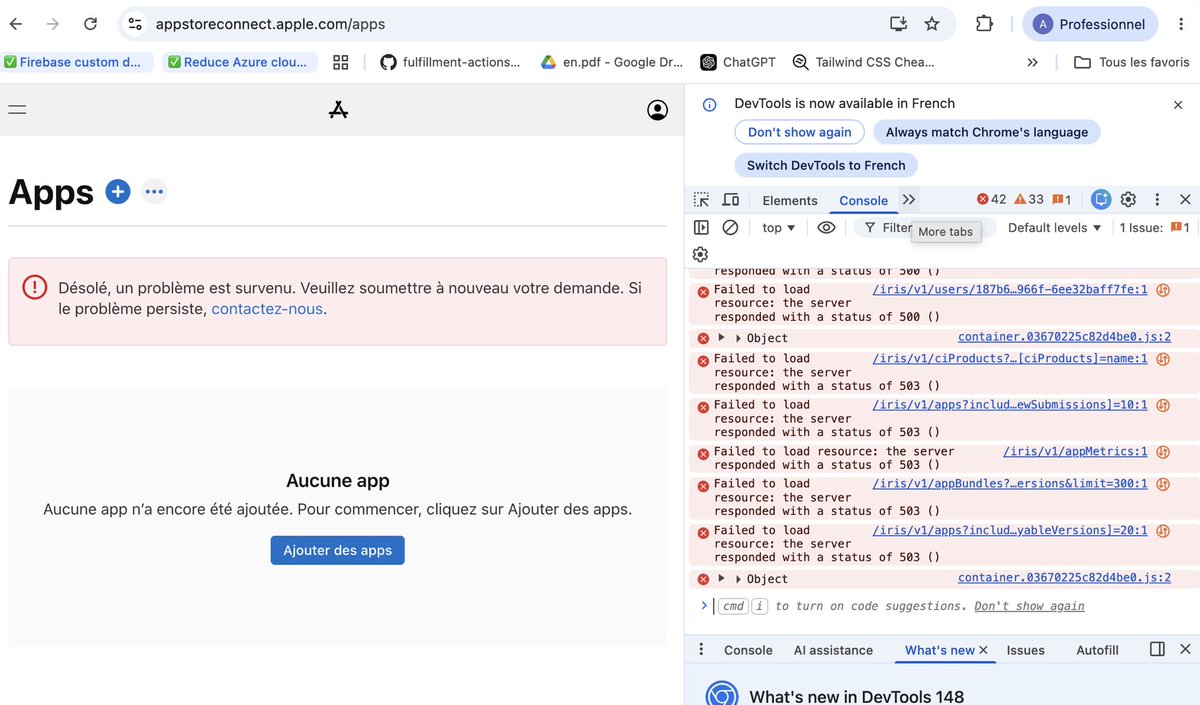Screen dimensions: 1200x705
Task: Open the Reduce Azure clou... bookmark
Action: [241, 62]
